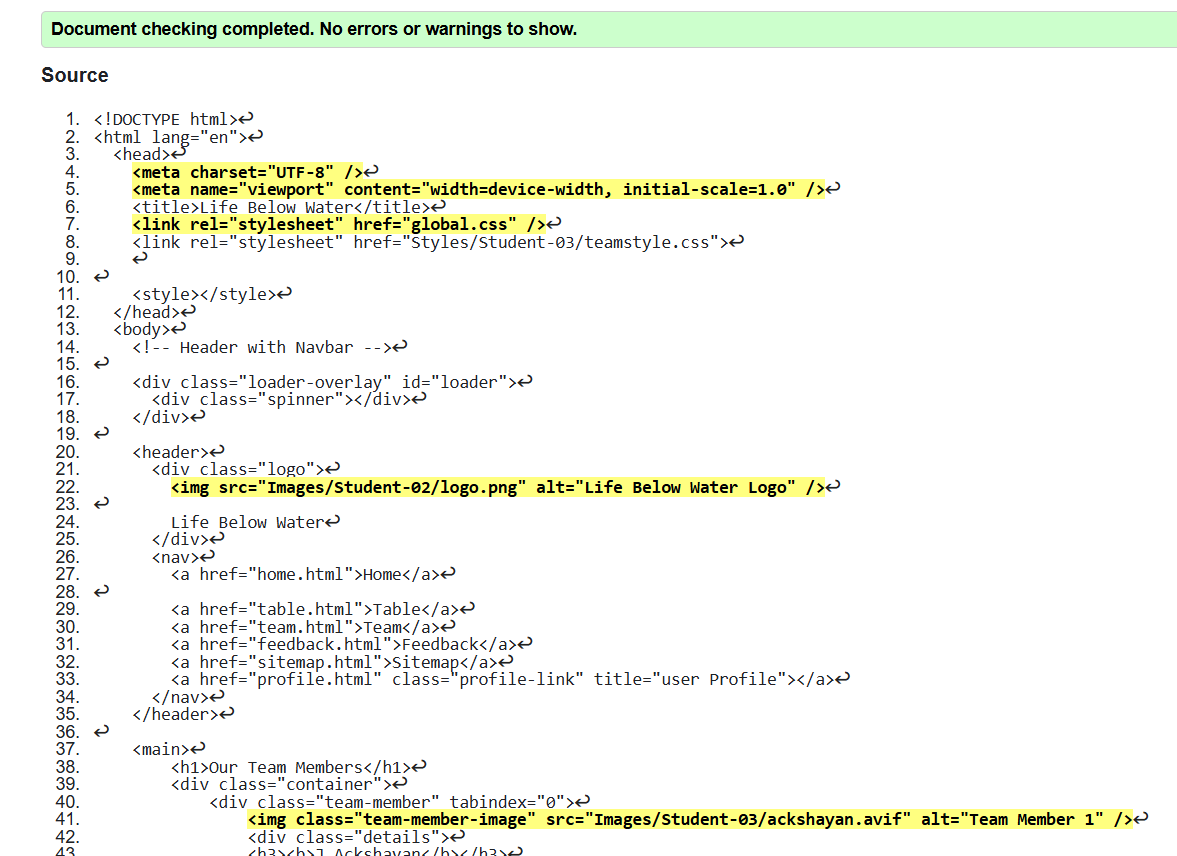1177x856 pixels.
Task: Click the 'Document checking completed' success message
Action: pos(314,29)
